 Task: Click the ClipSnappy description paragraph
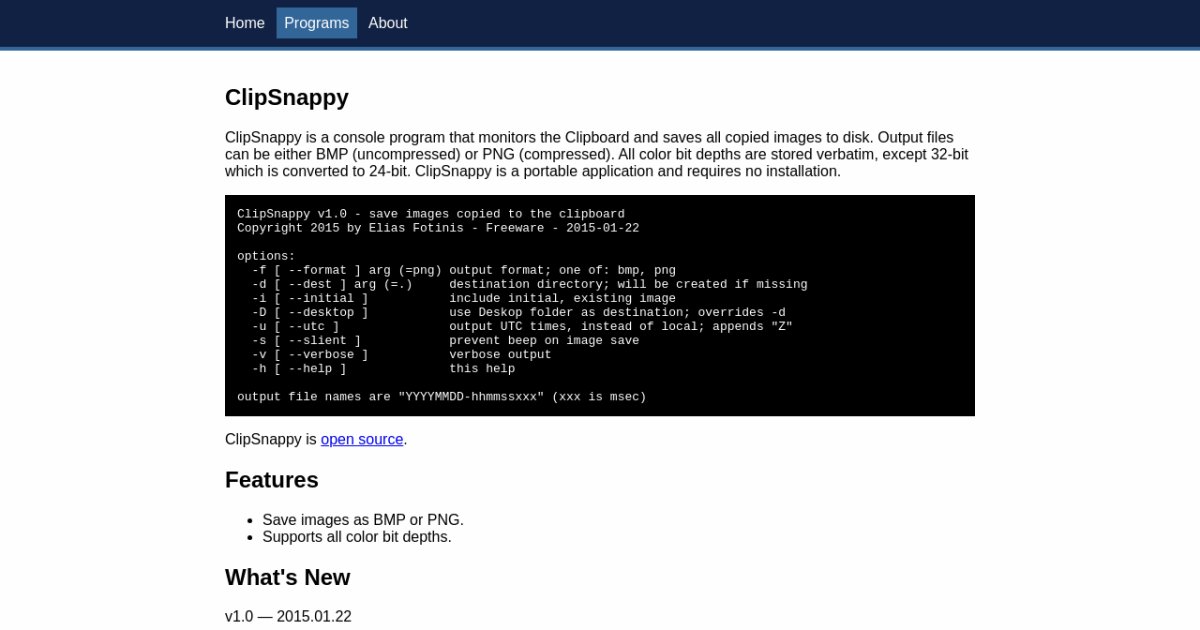pos(598,154)
